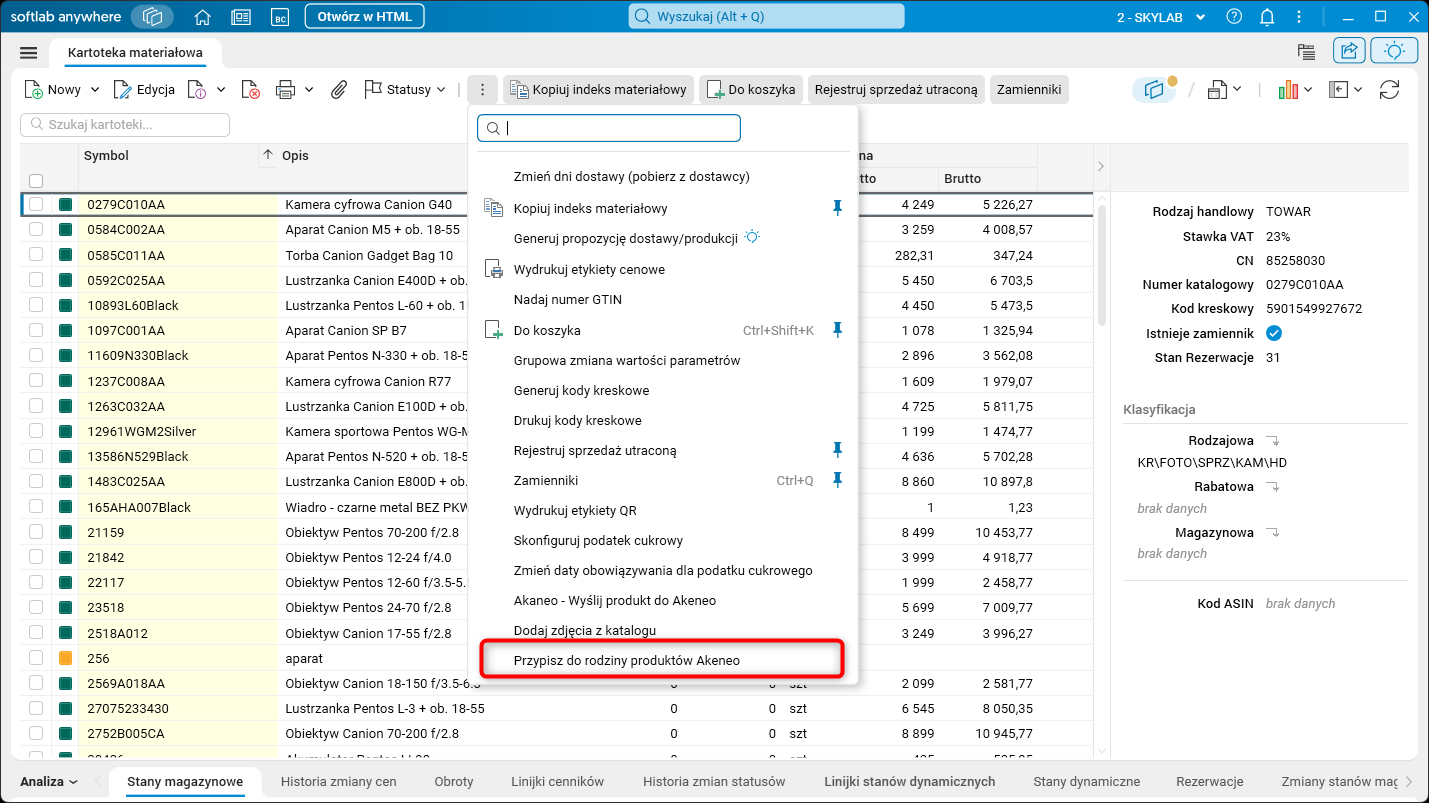Screen dimensions: 1429x803
Task: Toggle the Istnieje zamiennik checkmark
Action: (x=1274, y=333)
